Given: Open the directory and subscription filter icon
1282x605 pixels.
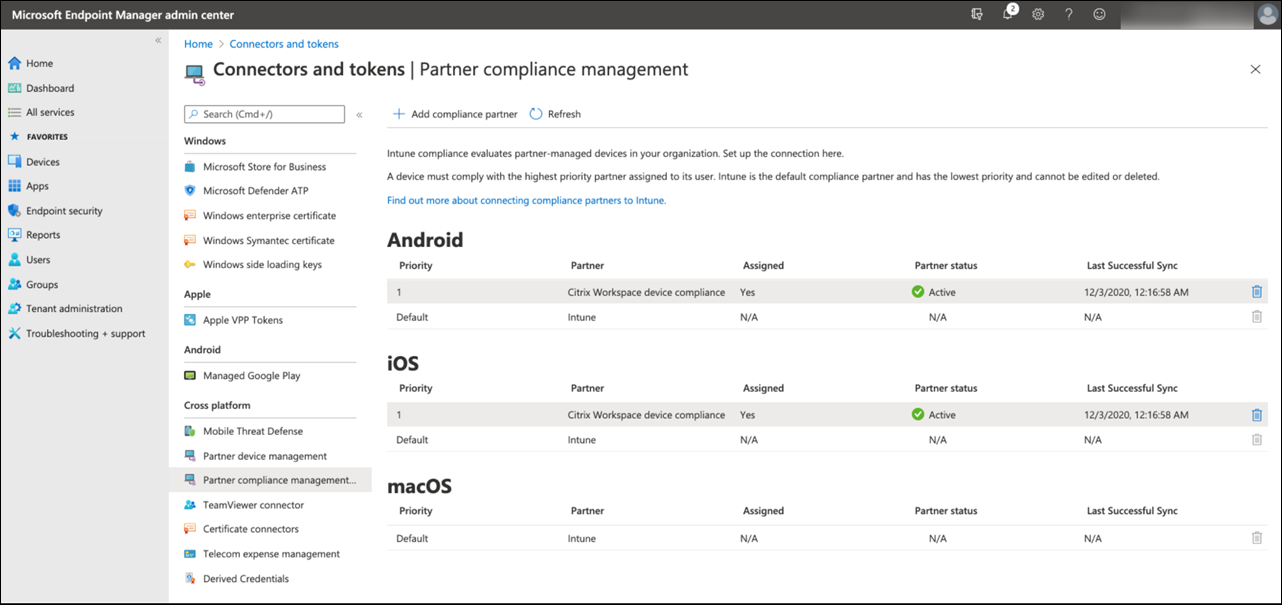Looking at the screenshot, I should tap(977, 14).
